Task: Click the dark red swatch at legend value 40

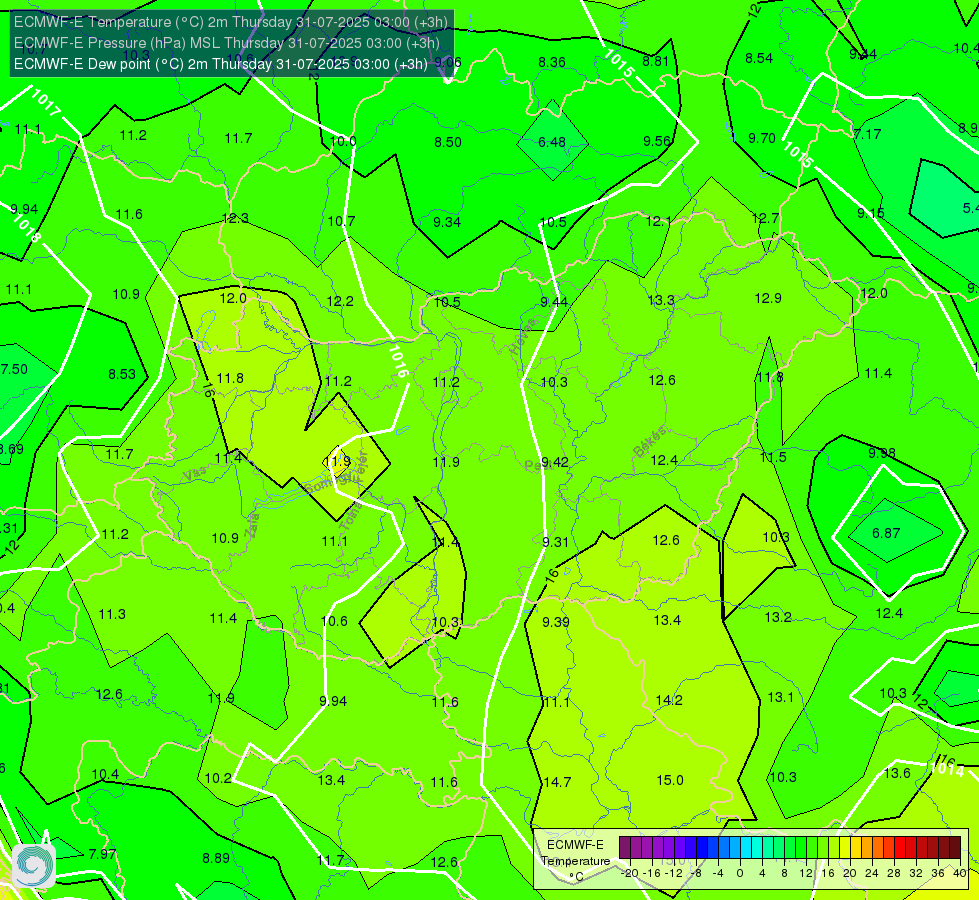Action: point(955,848)
